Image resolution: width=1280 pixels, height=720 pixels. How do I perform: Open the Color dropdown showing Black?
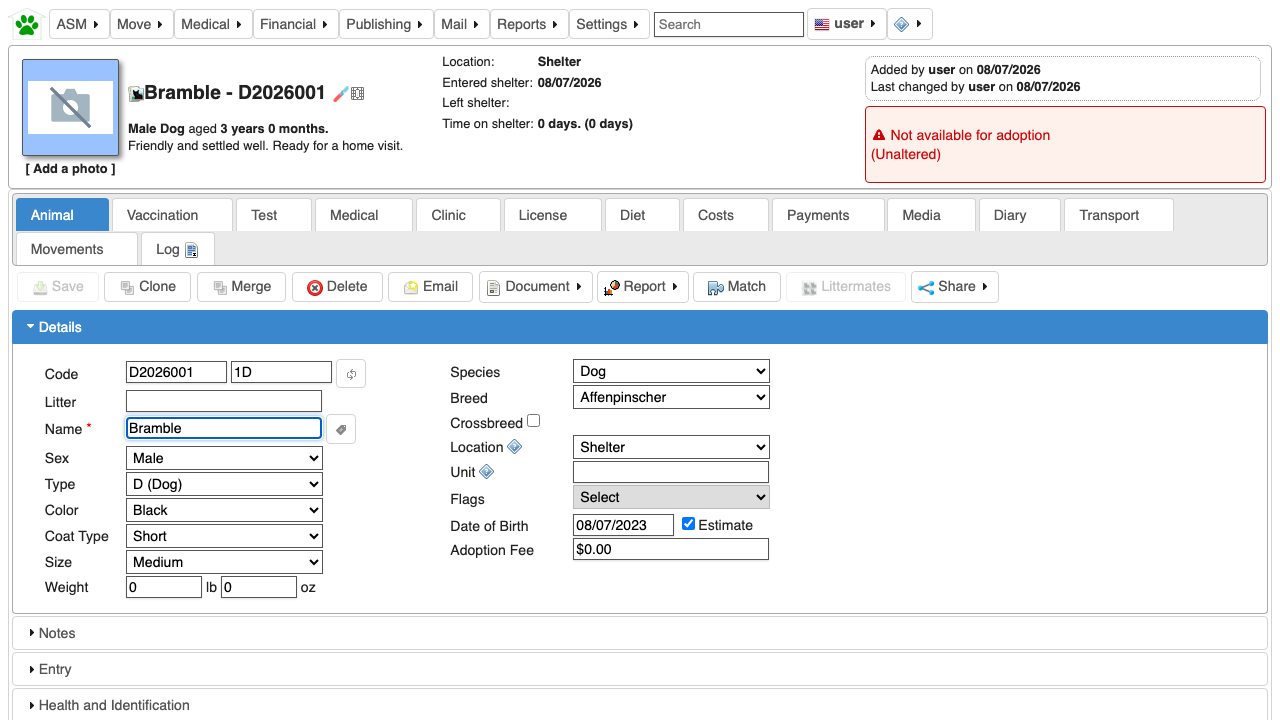pos(224,510)
